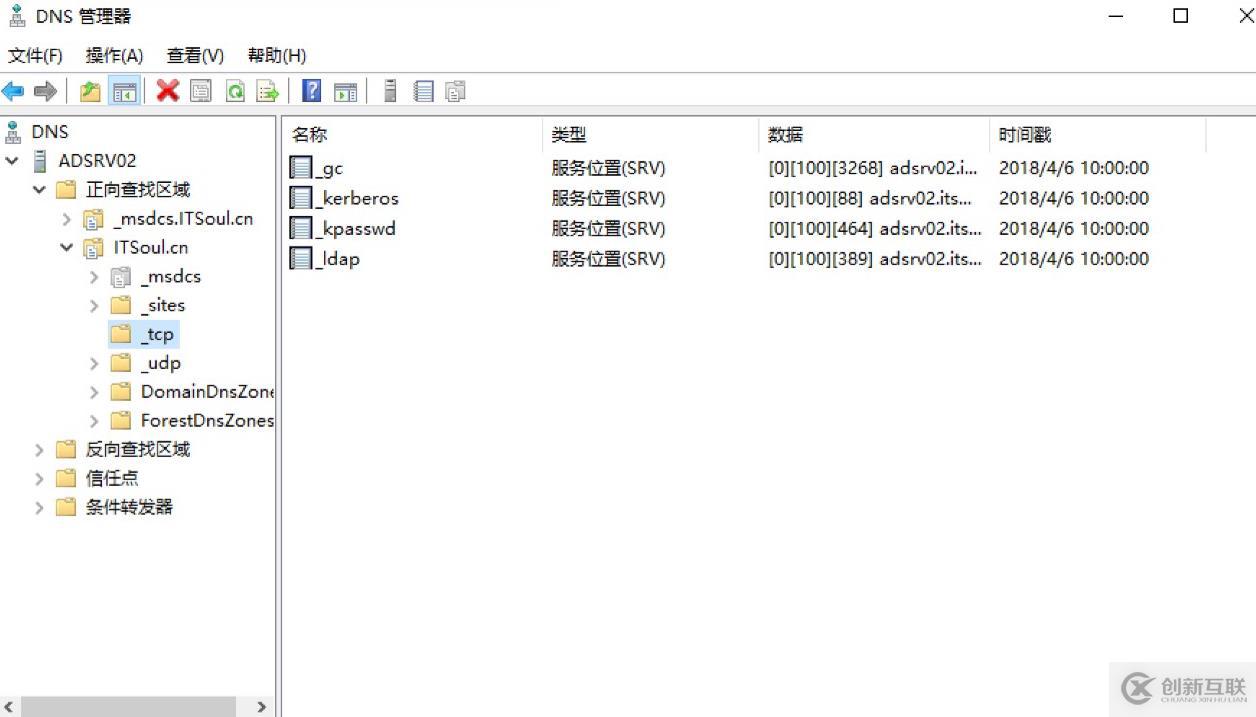Sort by the 类型 column header

[x=651, y=135]
